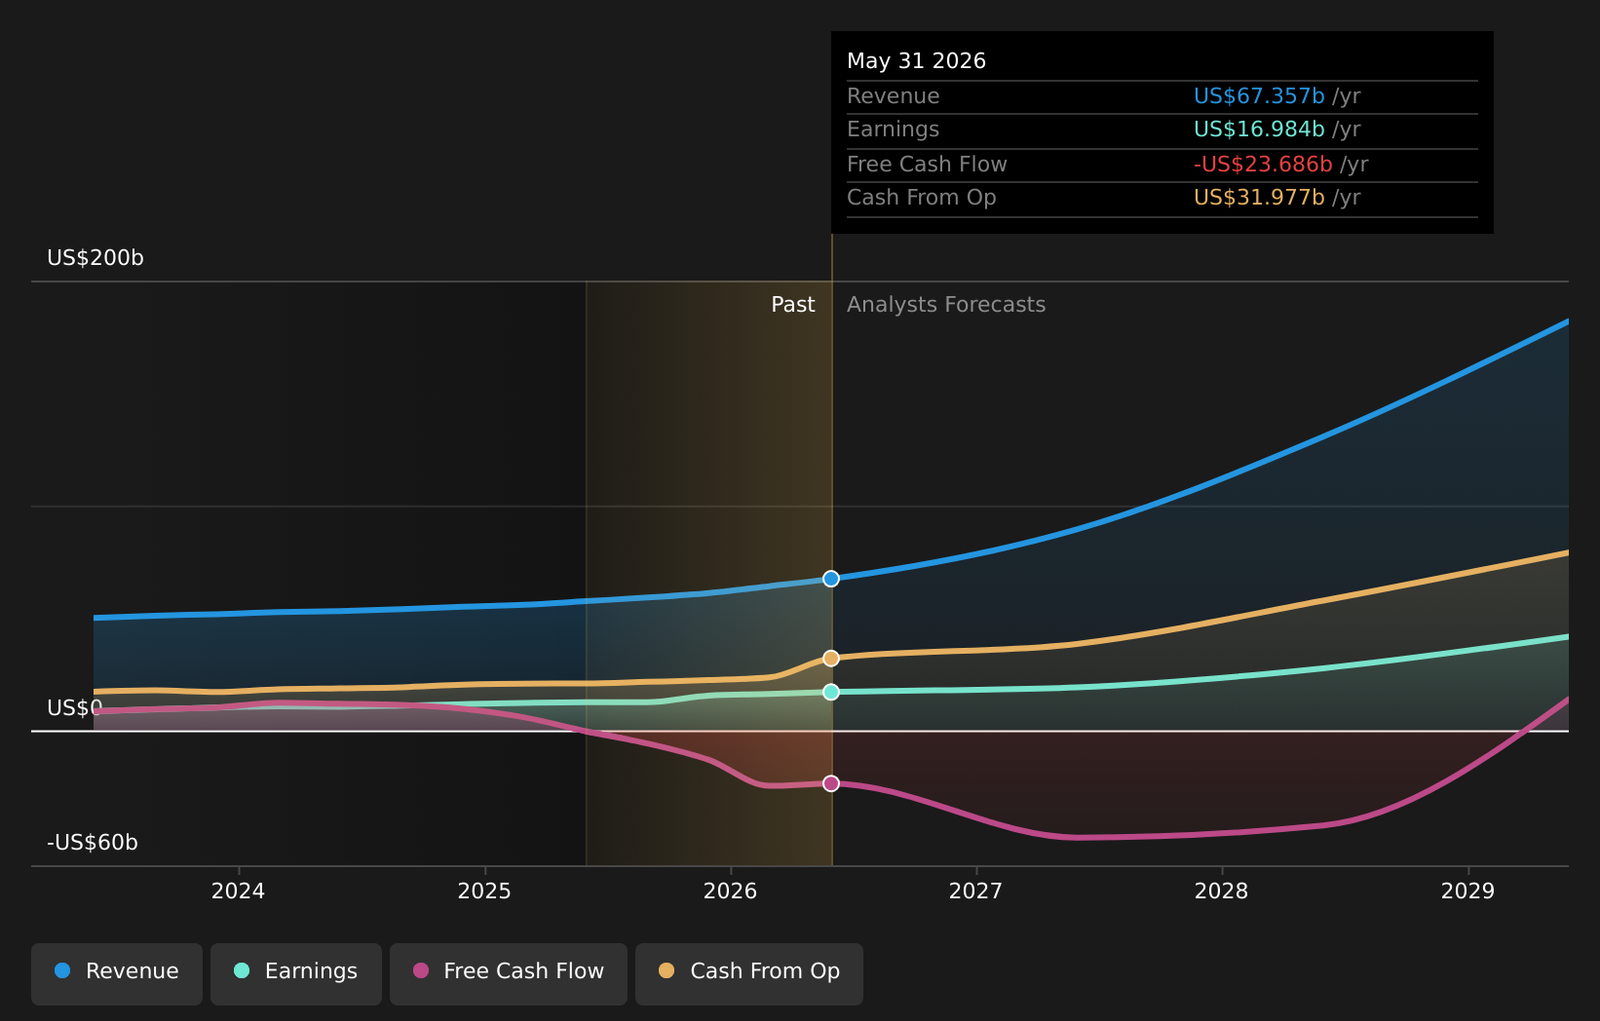Toggle the Earnings legend button
The height and width of the screenshot is (1021, 1600).
click(296, 973)
